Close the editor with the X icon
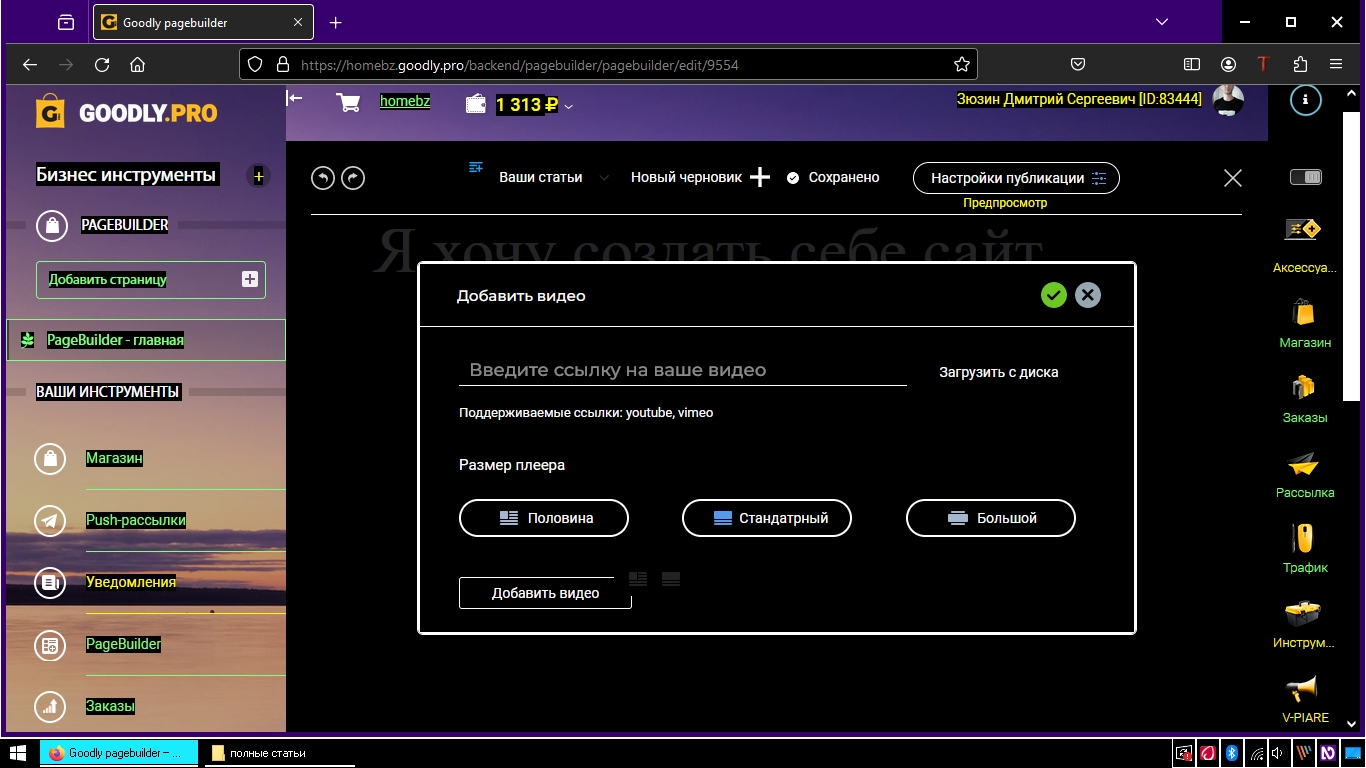The height and width of the screenshot is (768, 1366). click(x=1233, y=178)
